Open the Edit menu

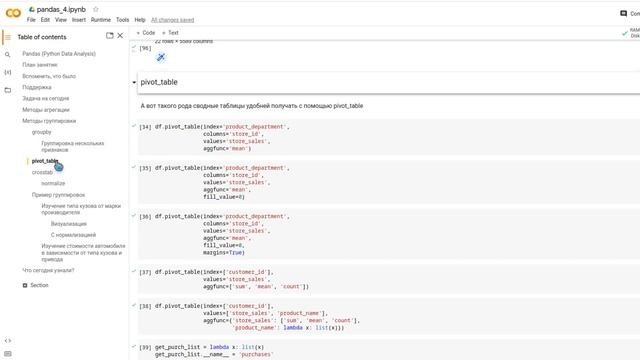(x=45, y=20)
